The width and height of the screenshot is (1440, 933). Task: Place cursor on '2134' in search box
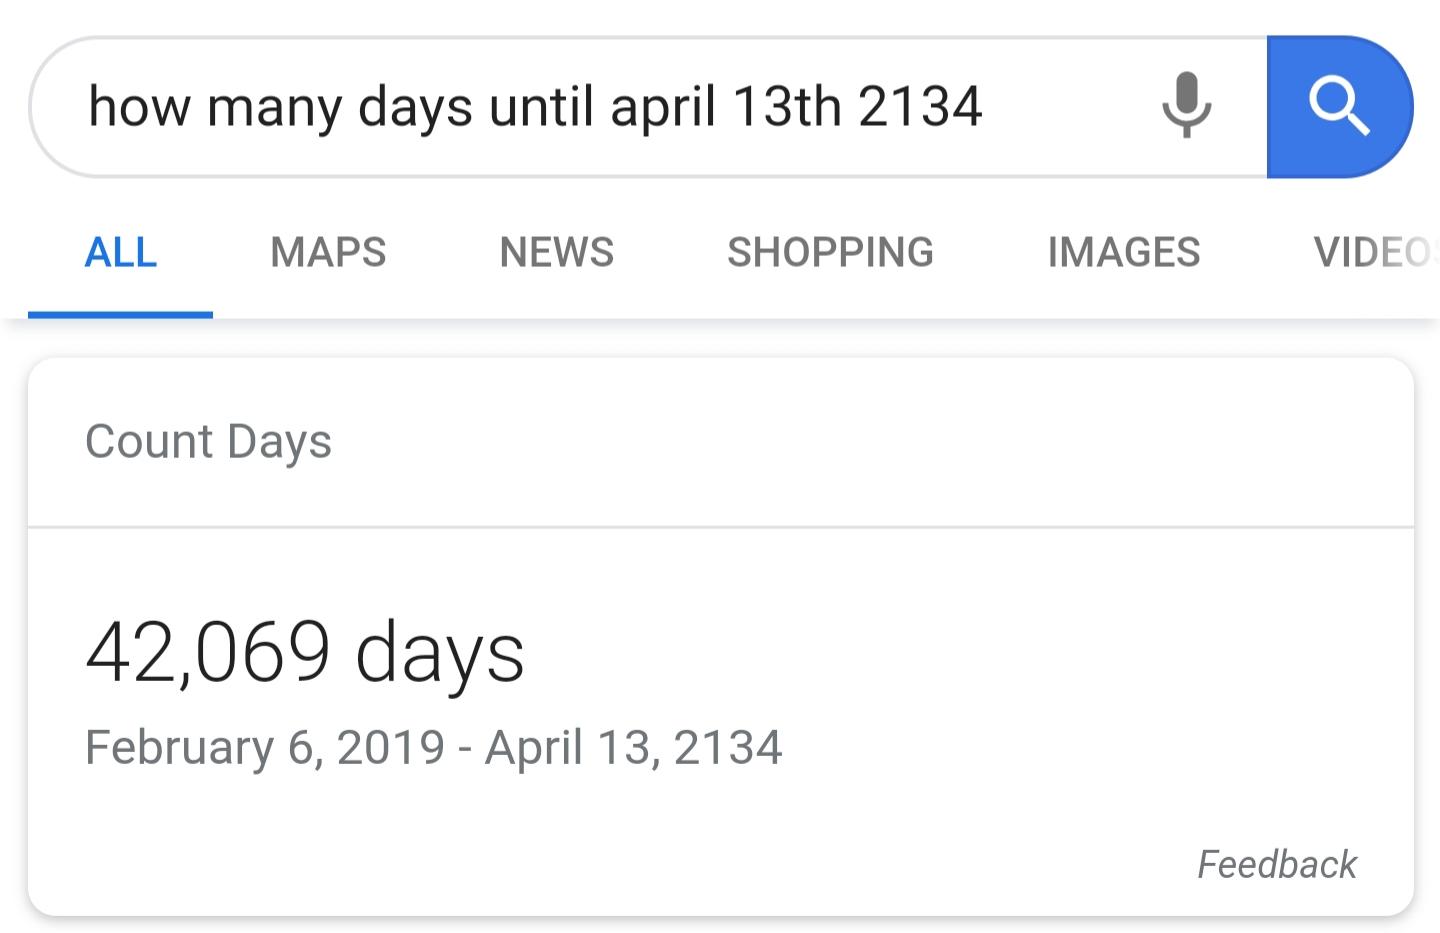coord(920,106)
